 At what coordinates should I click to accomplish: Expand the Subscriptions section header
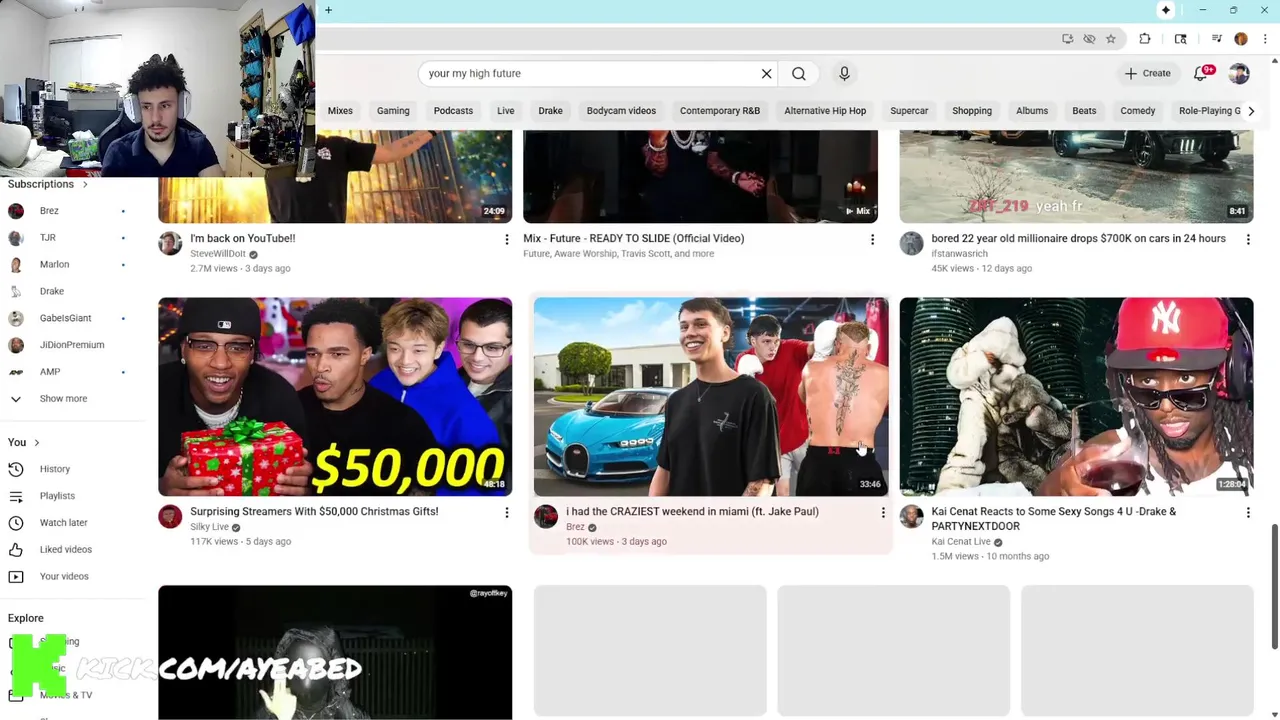(x=48, y=184)
